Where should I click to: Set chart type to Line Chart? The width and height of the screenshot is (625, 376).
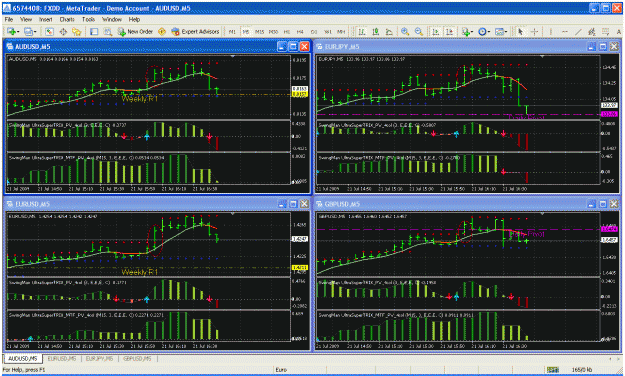coord(389,31)
